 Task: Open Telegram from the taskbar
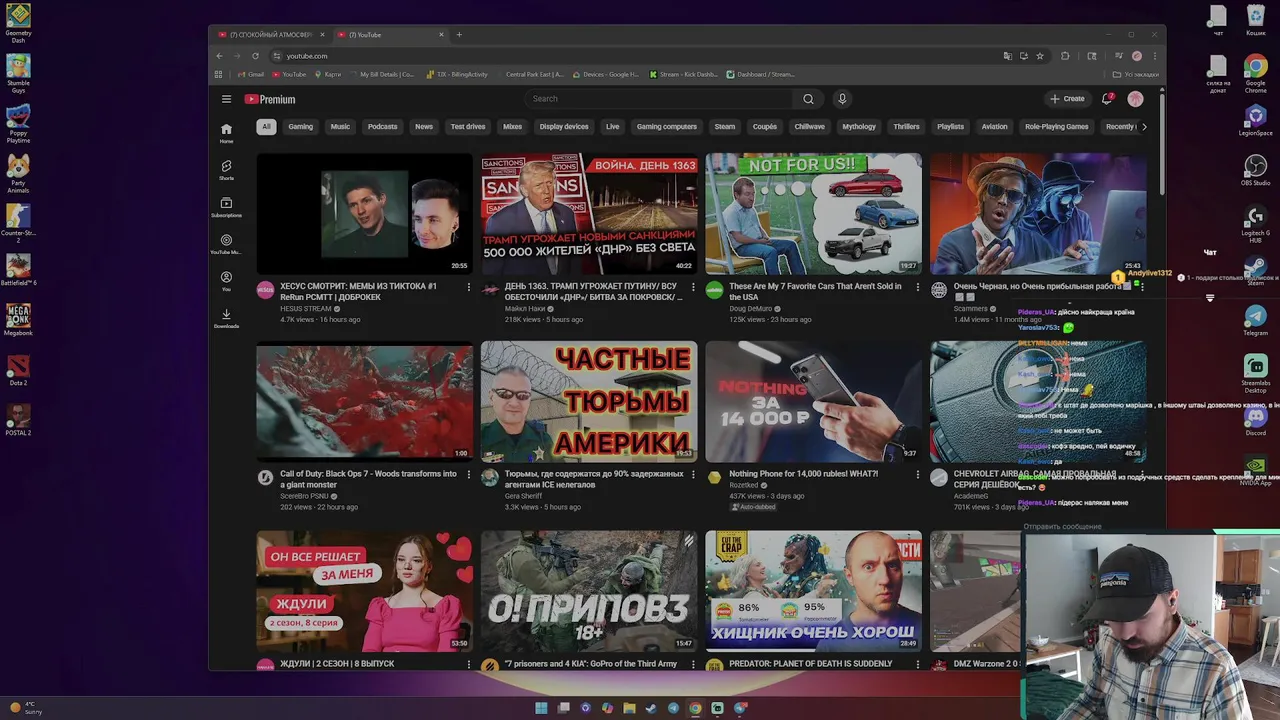(673, 708)
